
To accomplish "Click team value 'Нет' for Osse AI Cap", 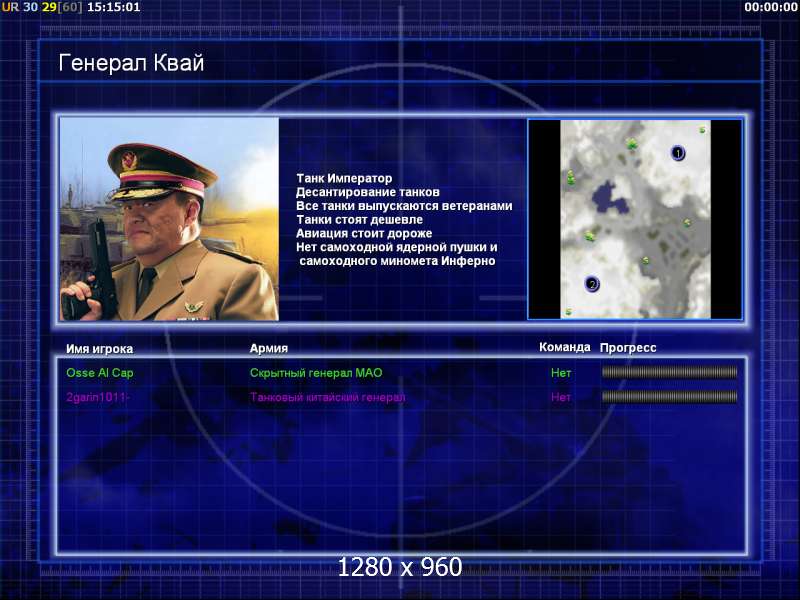I will pyautogui.click(x=561, y=373).
